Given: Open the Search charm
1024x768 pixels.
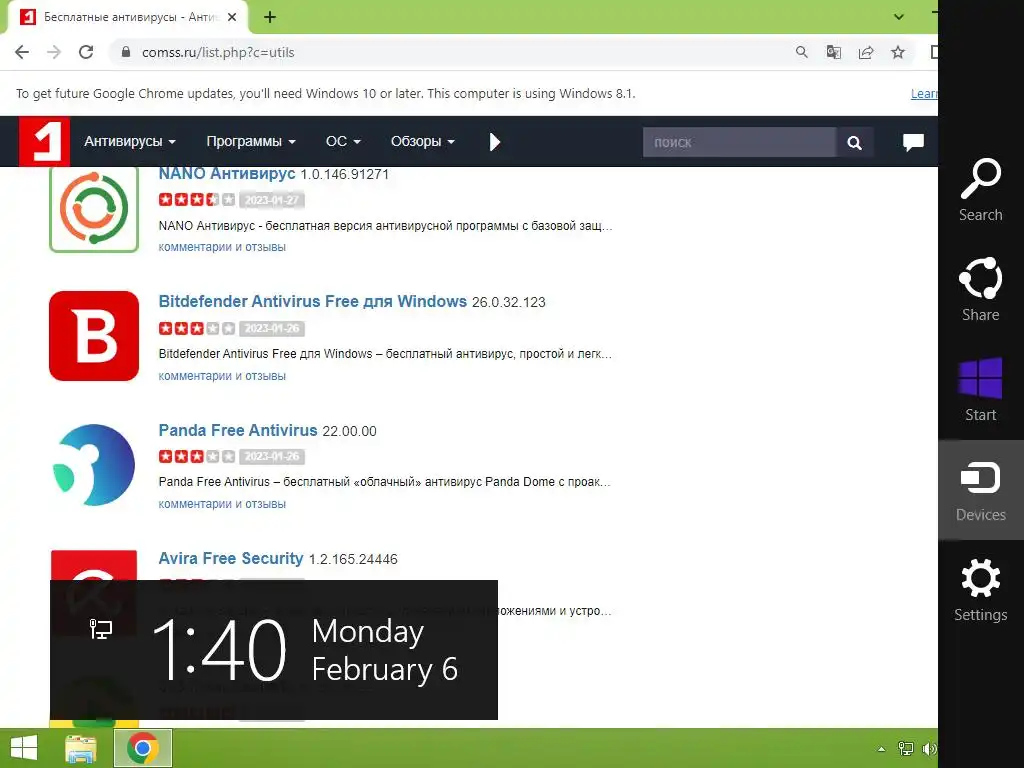Looking at the screenshot, I should pyautogui.click(x=980, y=189).
